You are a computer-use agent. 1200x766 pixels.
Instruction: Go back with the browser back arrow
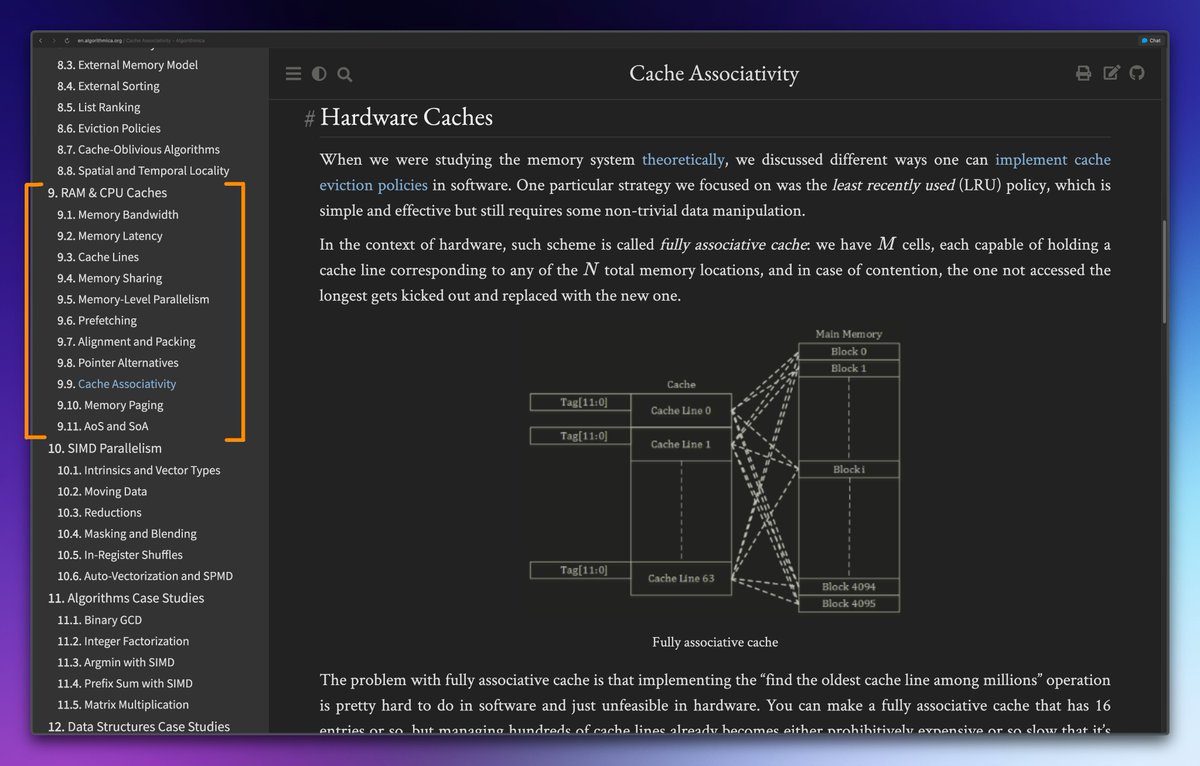[40, 40]
